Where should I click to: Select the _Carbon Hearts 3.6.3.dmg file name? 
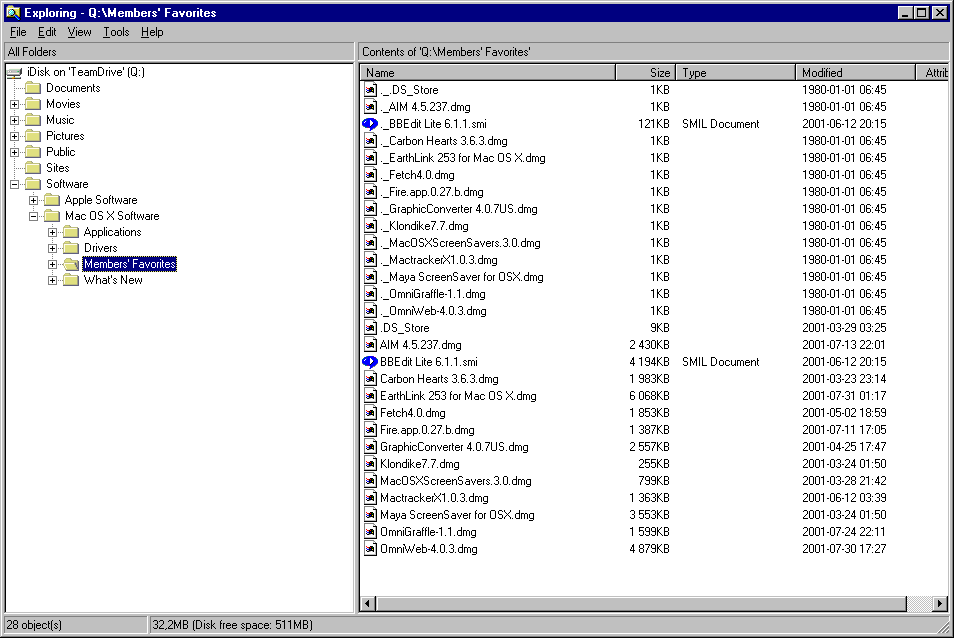point(444,141)
